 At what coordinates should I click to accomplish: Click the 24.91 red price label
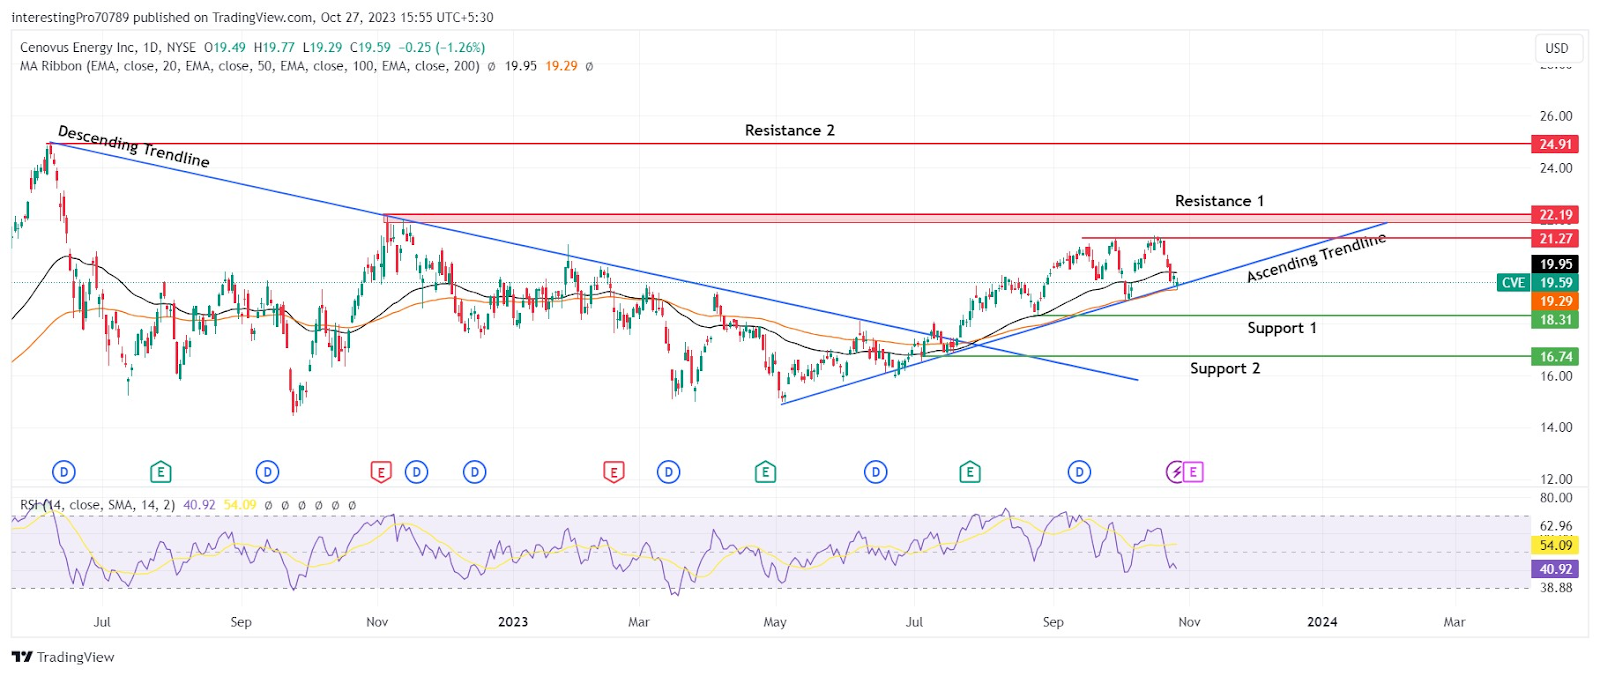pyautogui.click(x=1555, y=144)
